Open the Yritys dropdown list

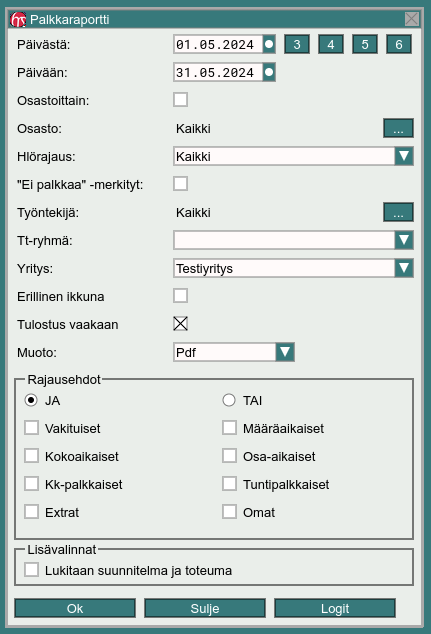pyautogui.click(x=404, y=268)
